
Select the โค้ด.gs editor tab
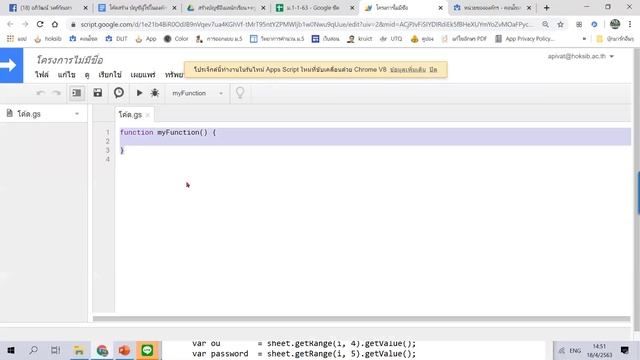pyautogui.click(x=130, y=115)
